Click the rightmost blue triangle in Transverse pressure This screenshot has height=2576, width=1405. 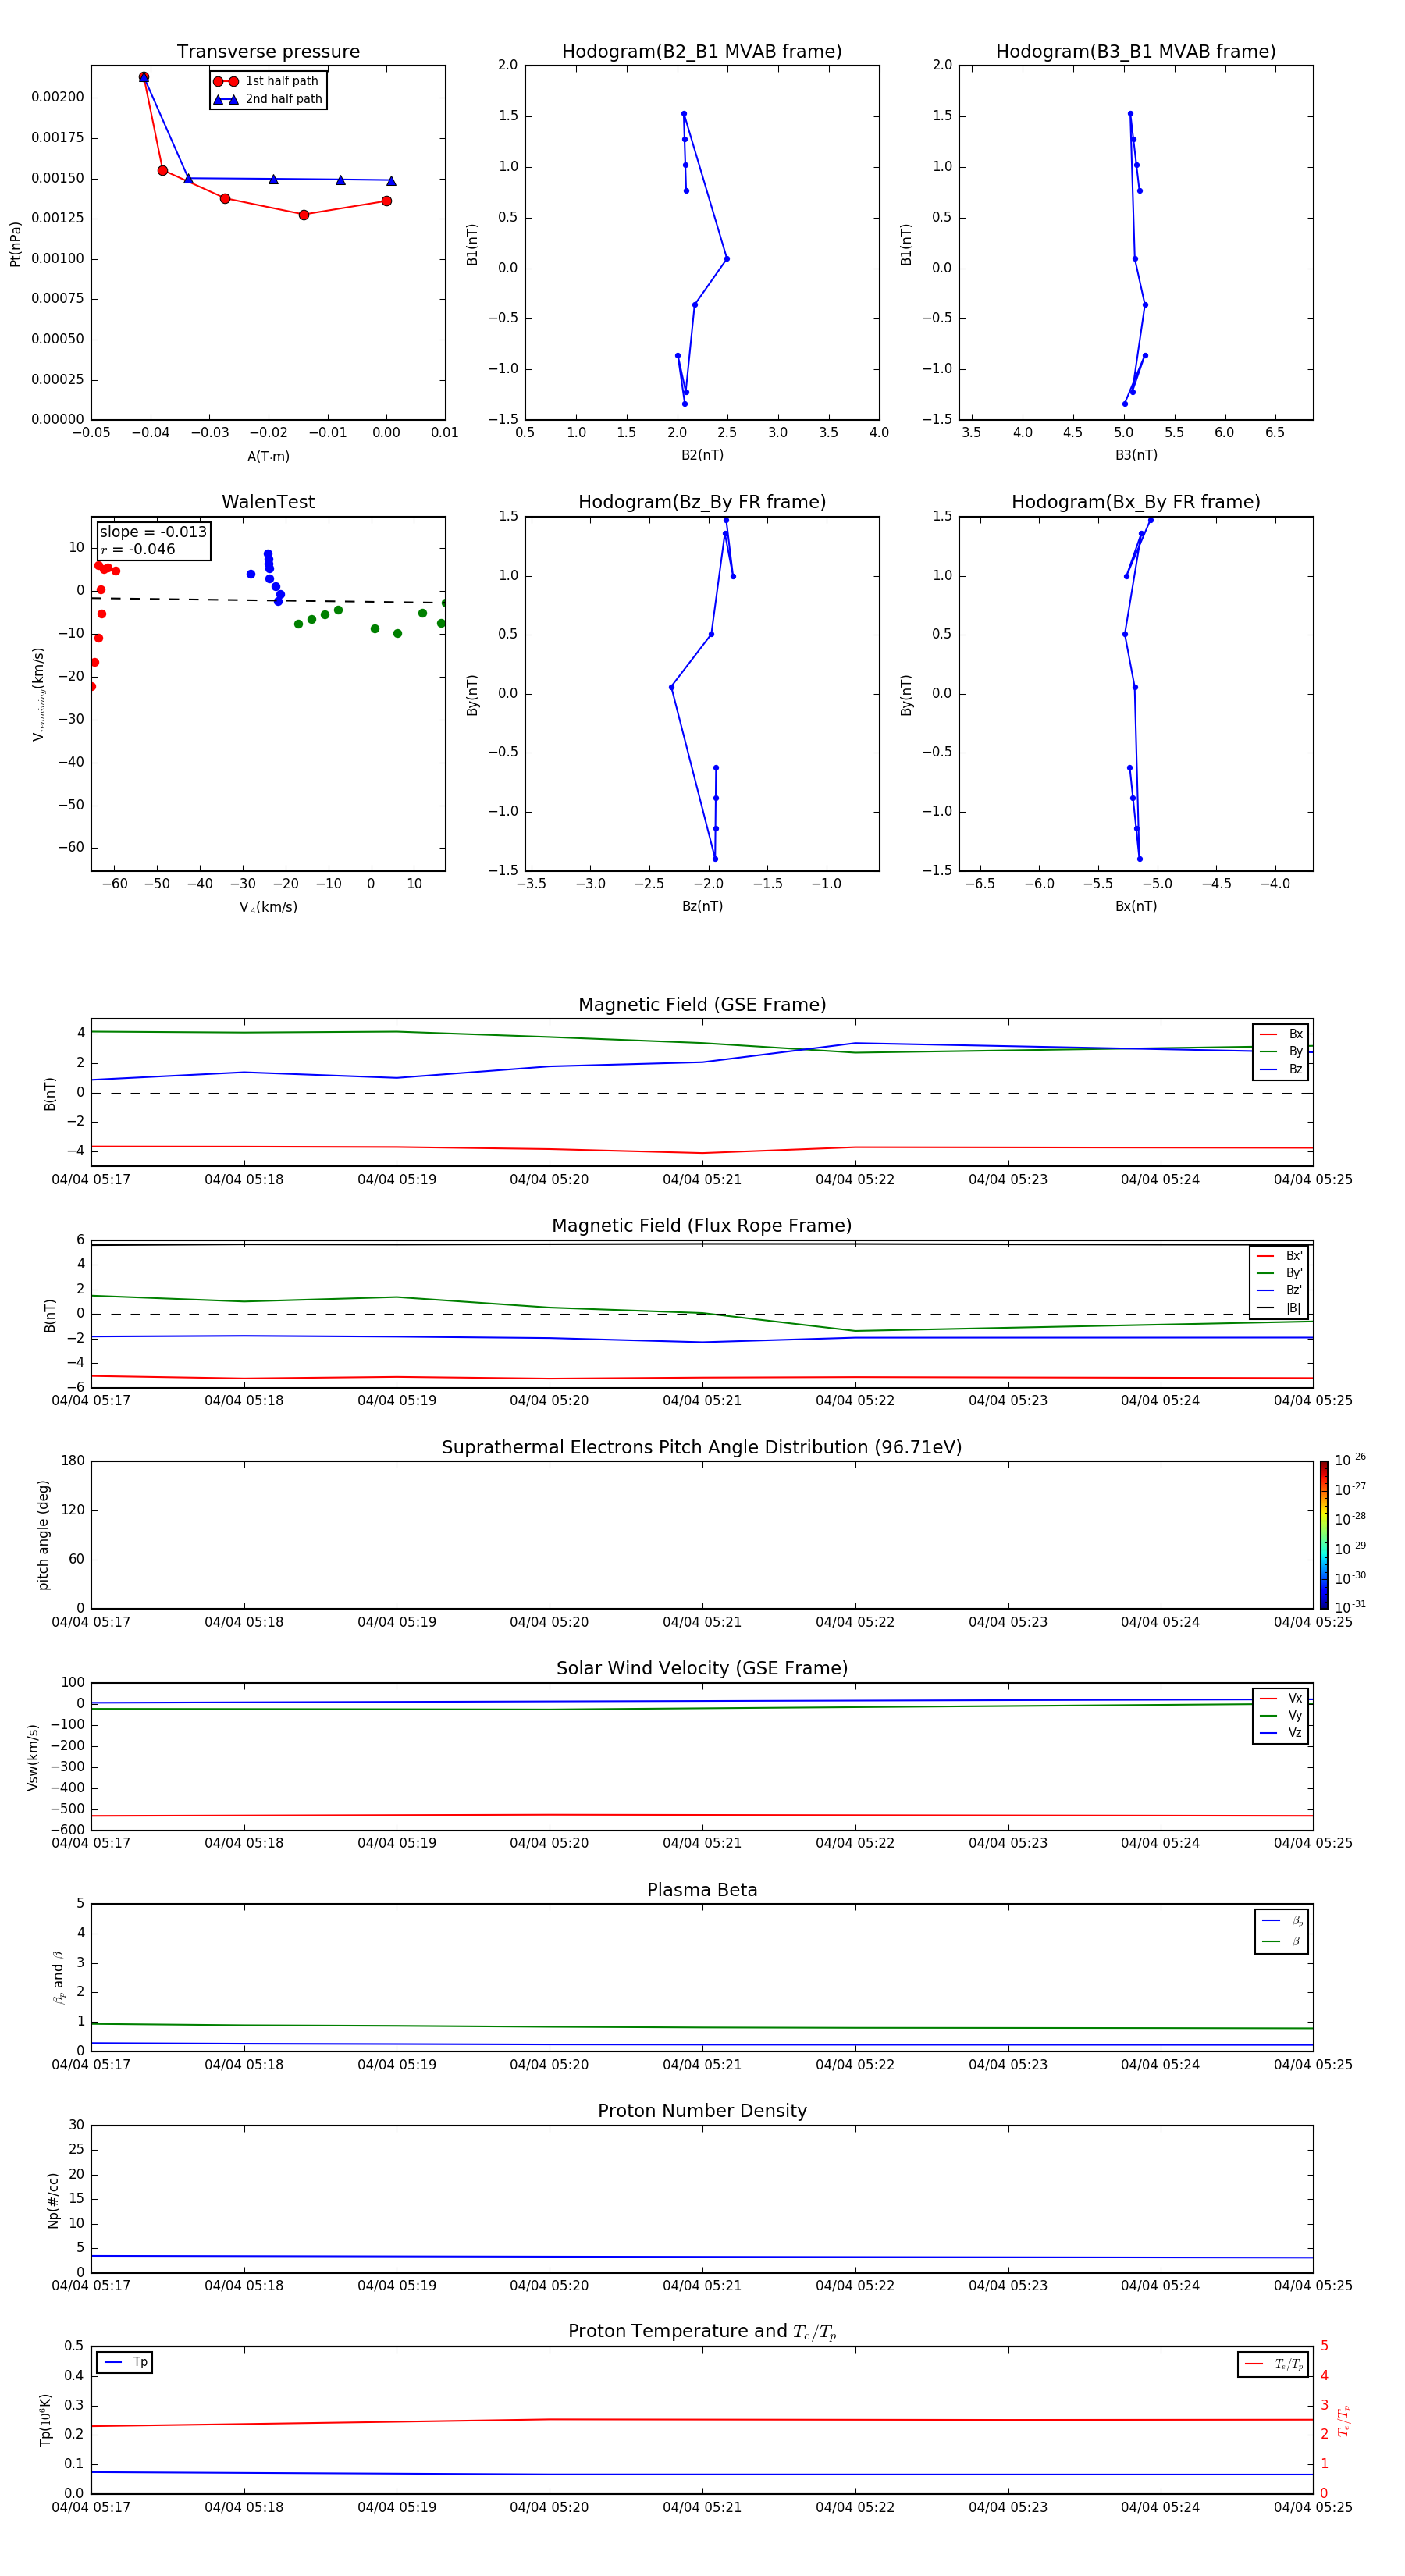pos(391,181)
